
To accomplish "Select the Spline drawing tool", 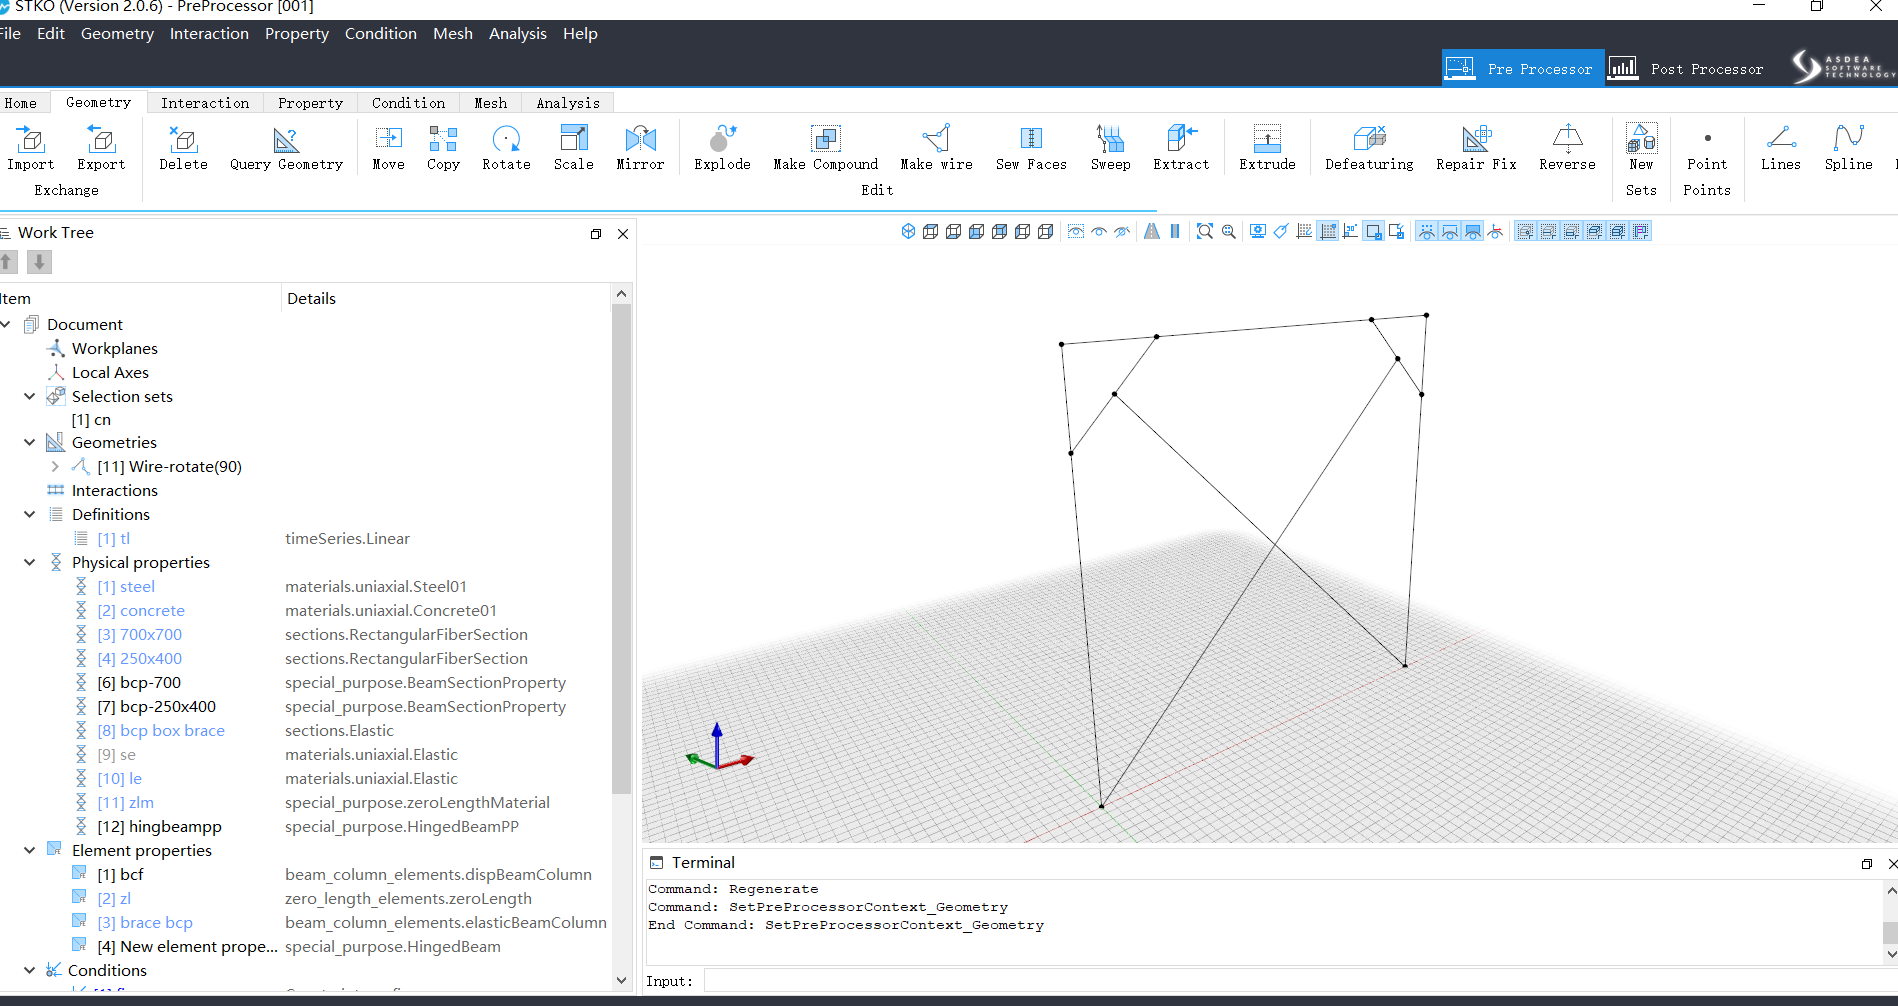I will point(1848,147).
